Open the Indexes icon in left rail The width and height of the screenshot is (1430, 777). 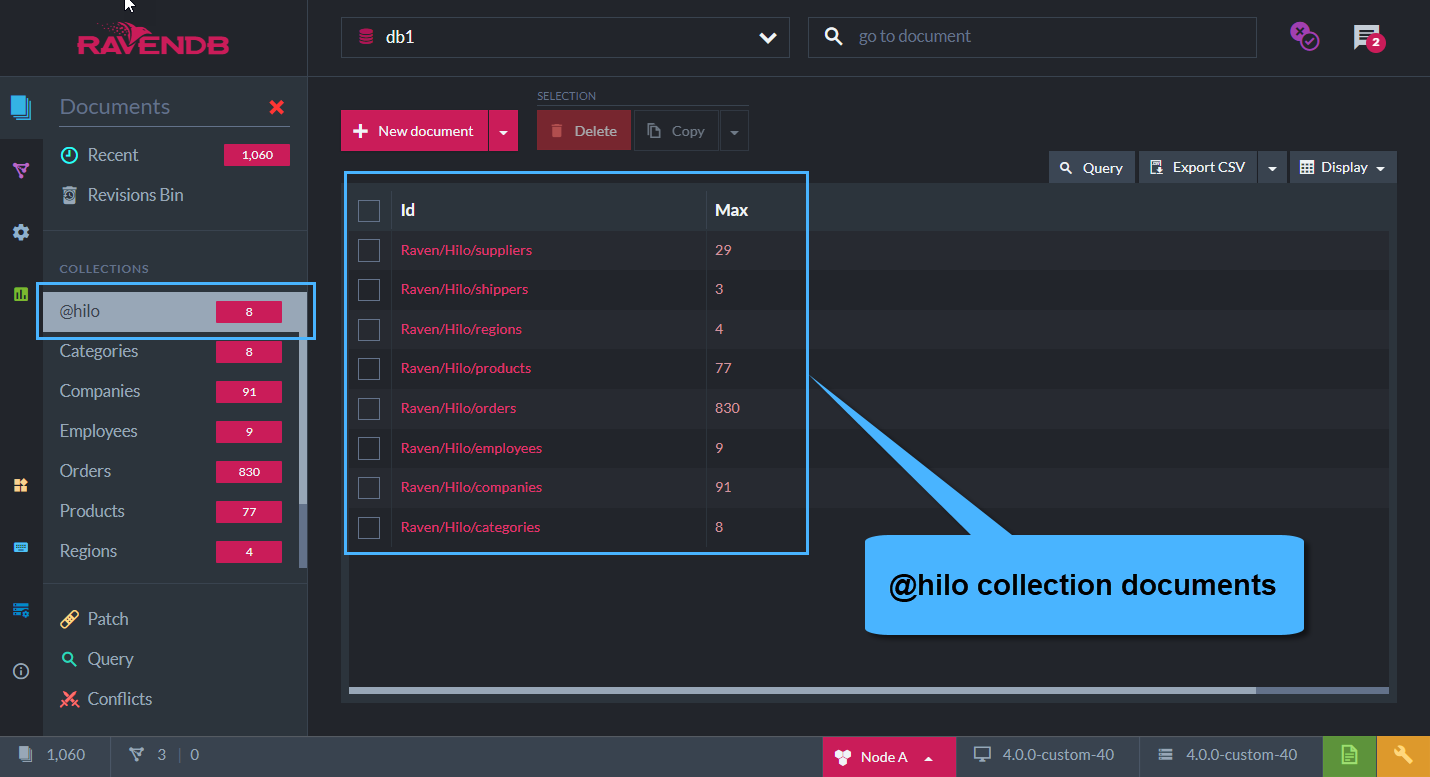[21, 170]
